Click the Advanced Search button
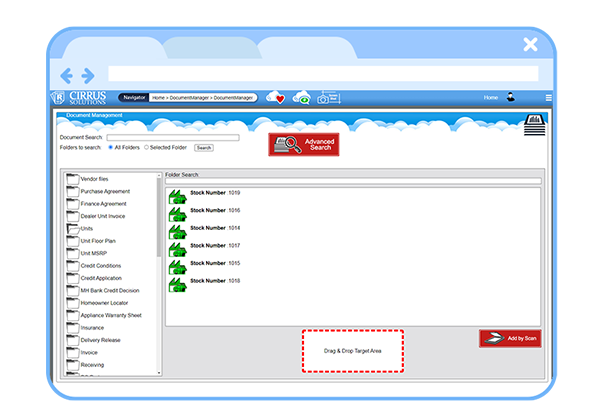Viewport: 600px width, 420px height. 304,144
